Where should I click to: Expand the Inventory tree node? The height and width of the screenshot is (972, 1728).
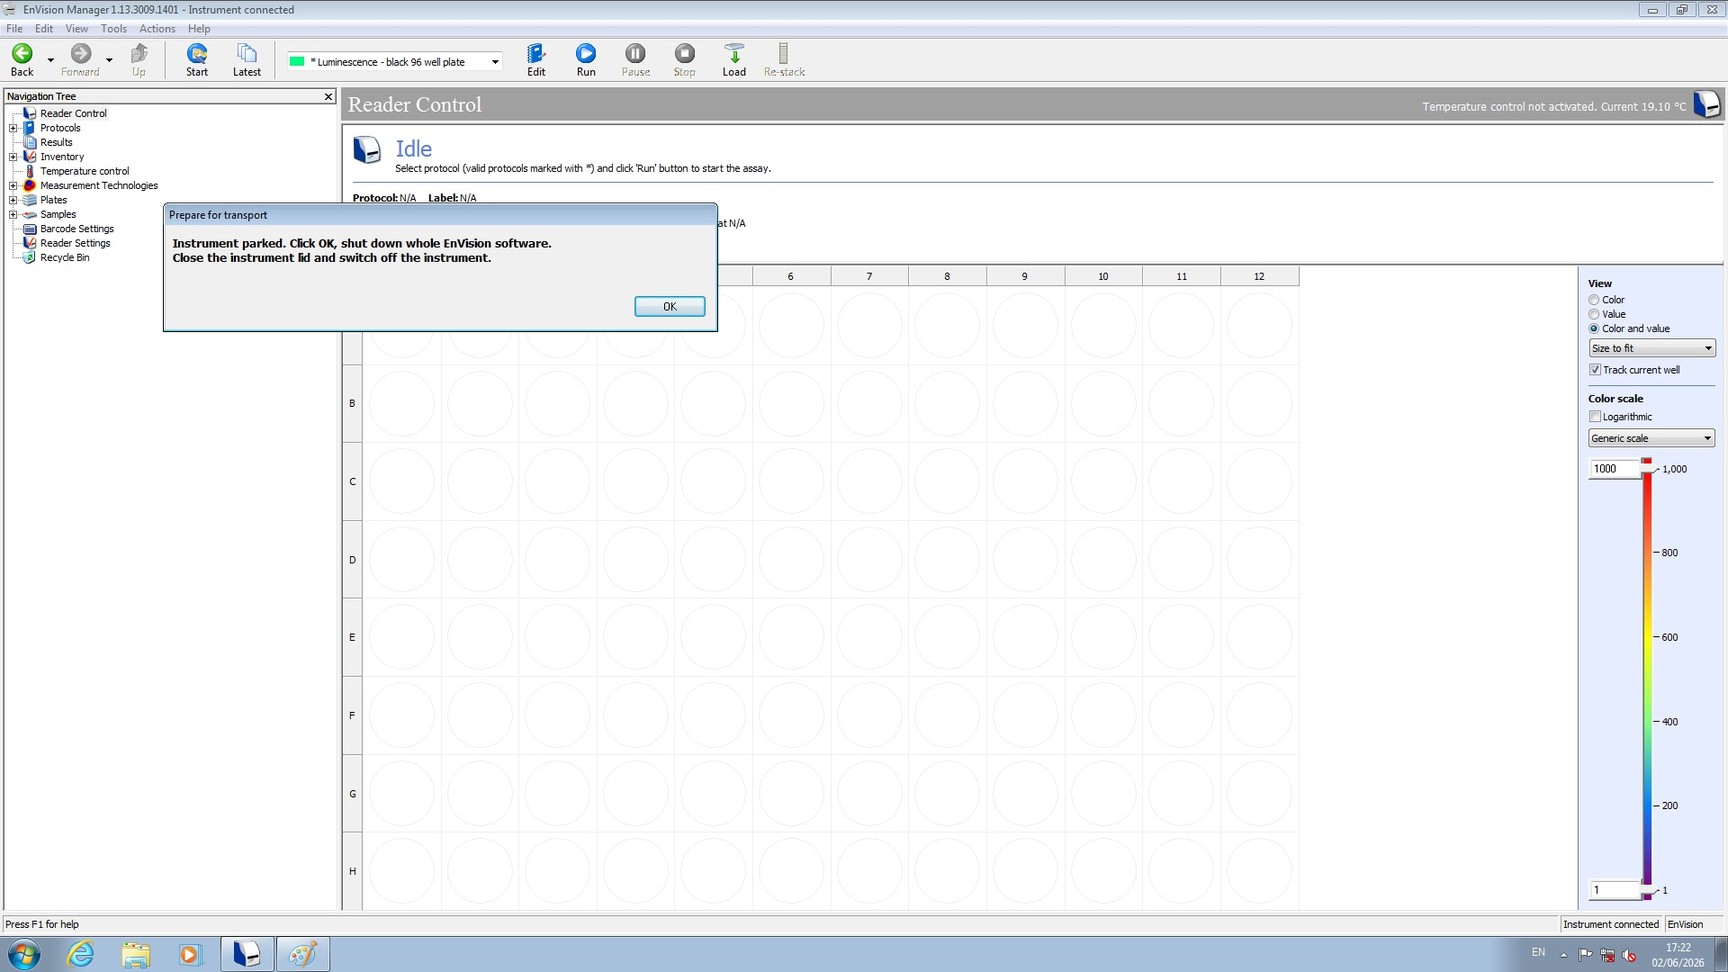(13, 157)
